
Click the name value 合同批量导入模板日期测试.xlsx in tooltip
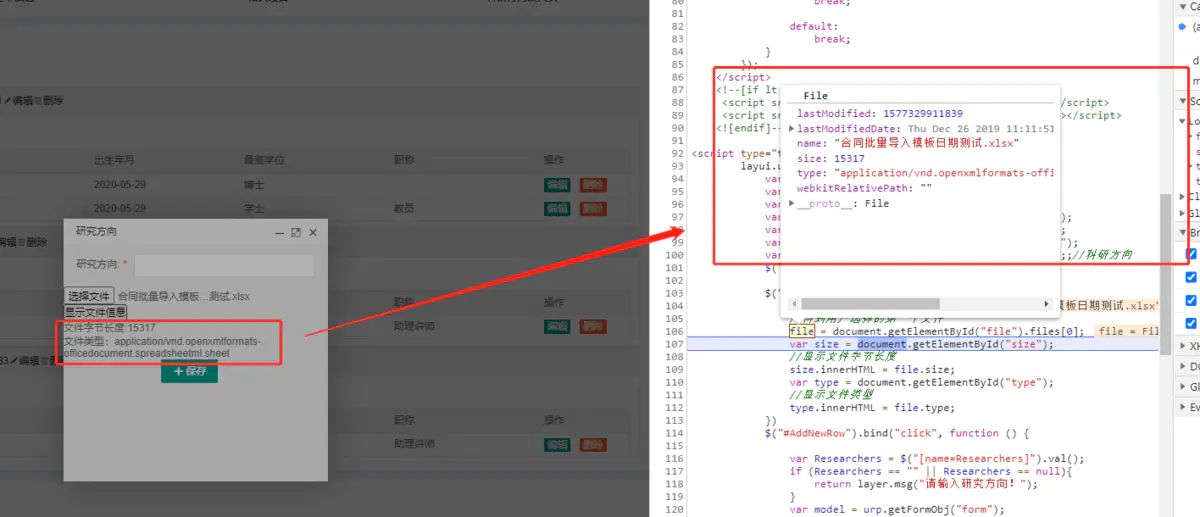[925, 143]
